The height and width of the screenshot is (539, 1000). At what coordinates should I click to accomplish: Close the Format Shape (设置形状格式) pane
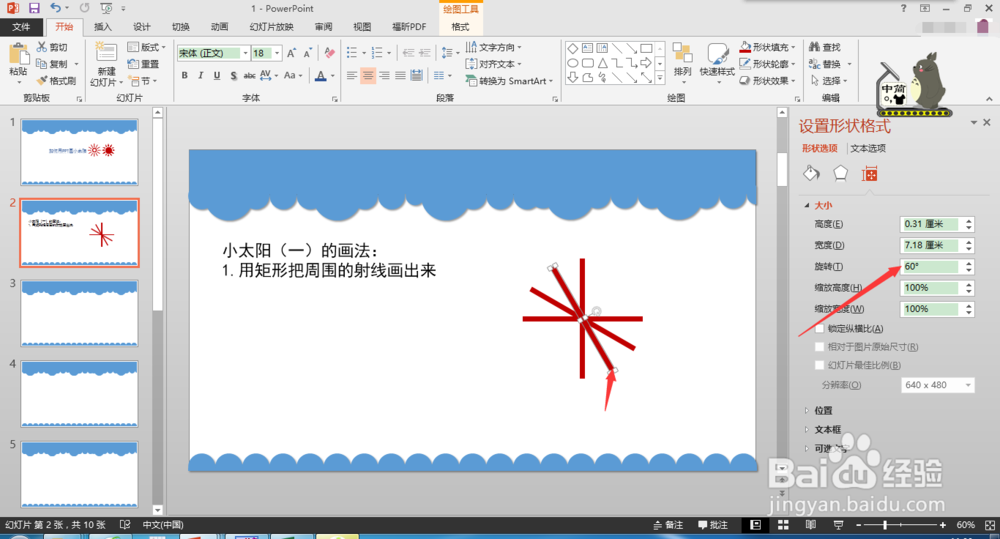coord(987,122)
